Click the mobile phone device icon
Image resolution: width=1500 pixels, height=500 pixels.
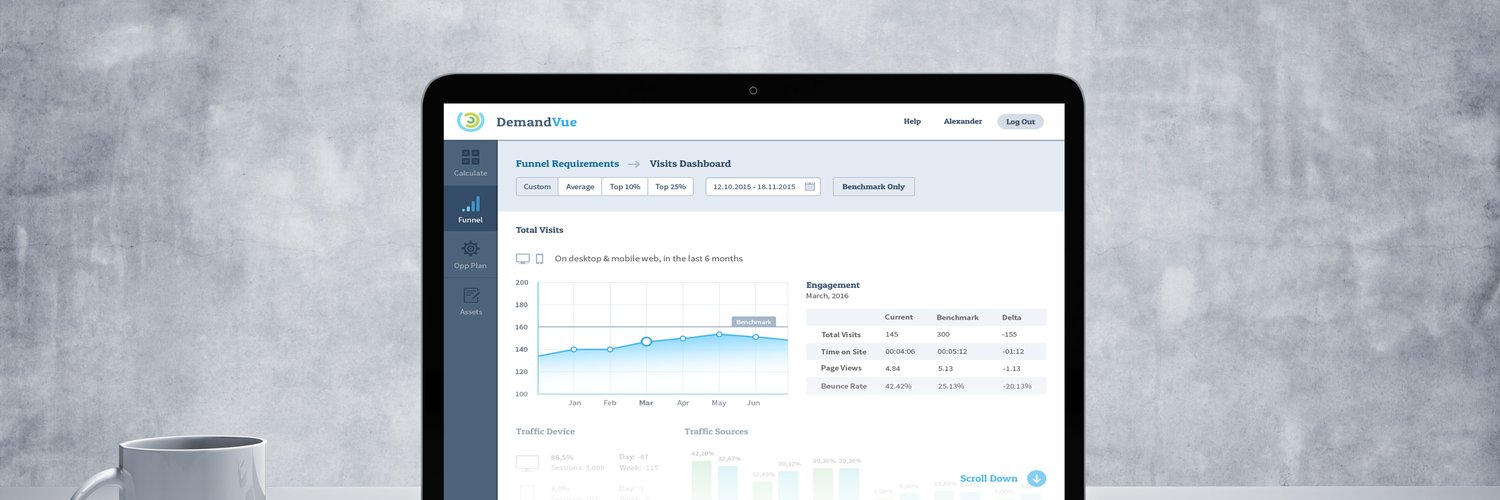[x=540, y=258]
